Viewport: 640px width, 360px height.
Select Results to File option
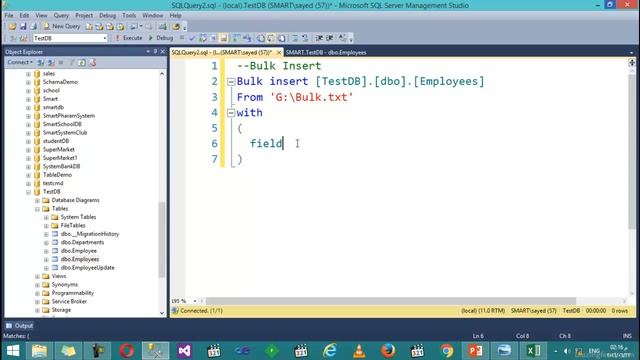coord(282,38)
